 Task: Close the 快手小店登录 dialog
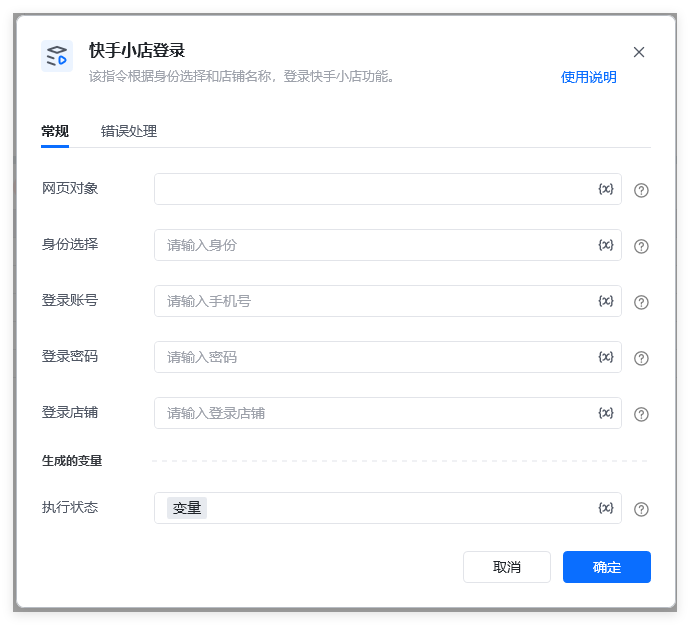[639, 52]
